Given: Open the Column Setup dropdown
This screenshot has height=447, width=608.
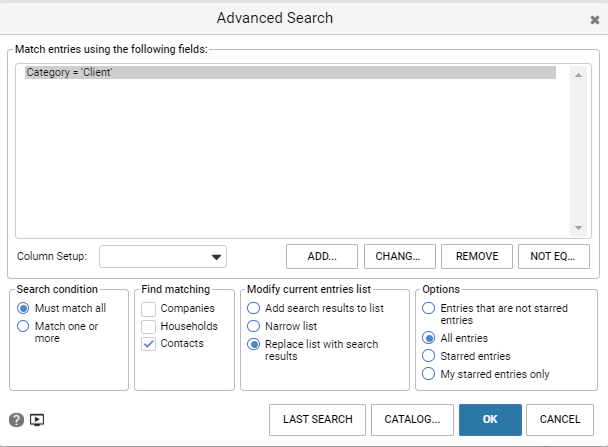Looking at the screenshot, I should pos(163,257).
